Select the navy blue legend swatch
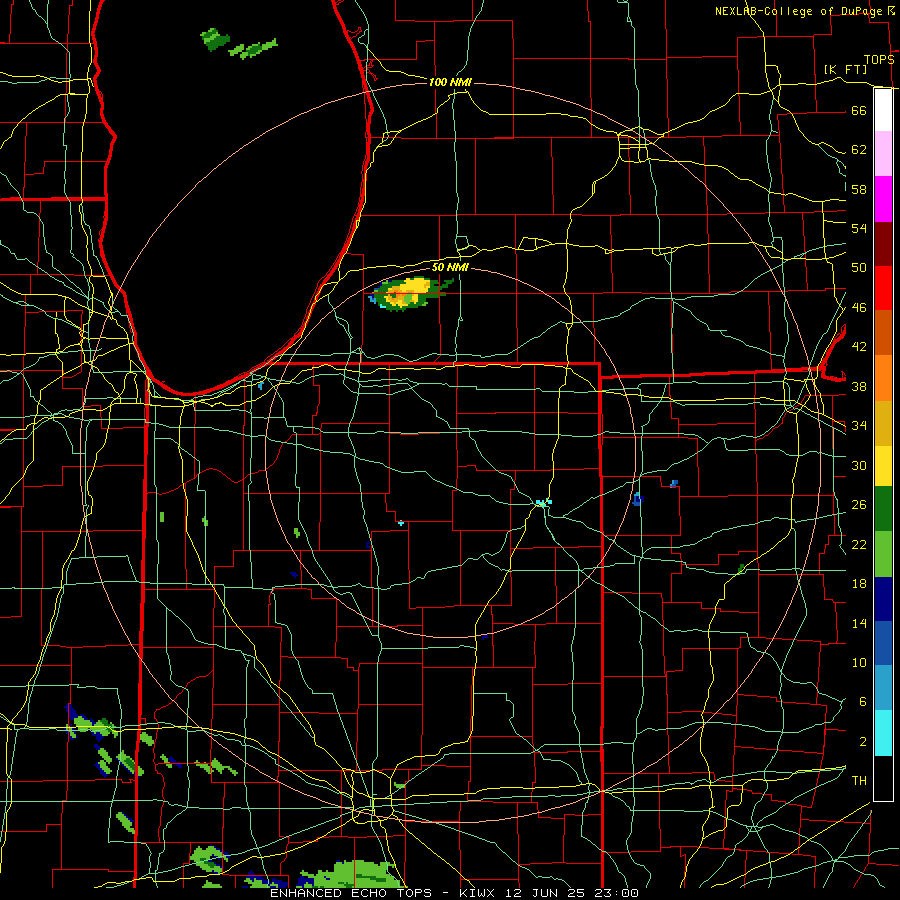This screenshot has width=900, height=900. pyautogui.click(x=883, y=599)
